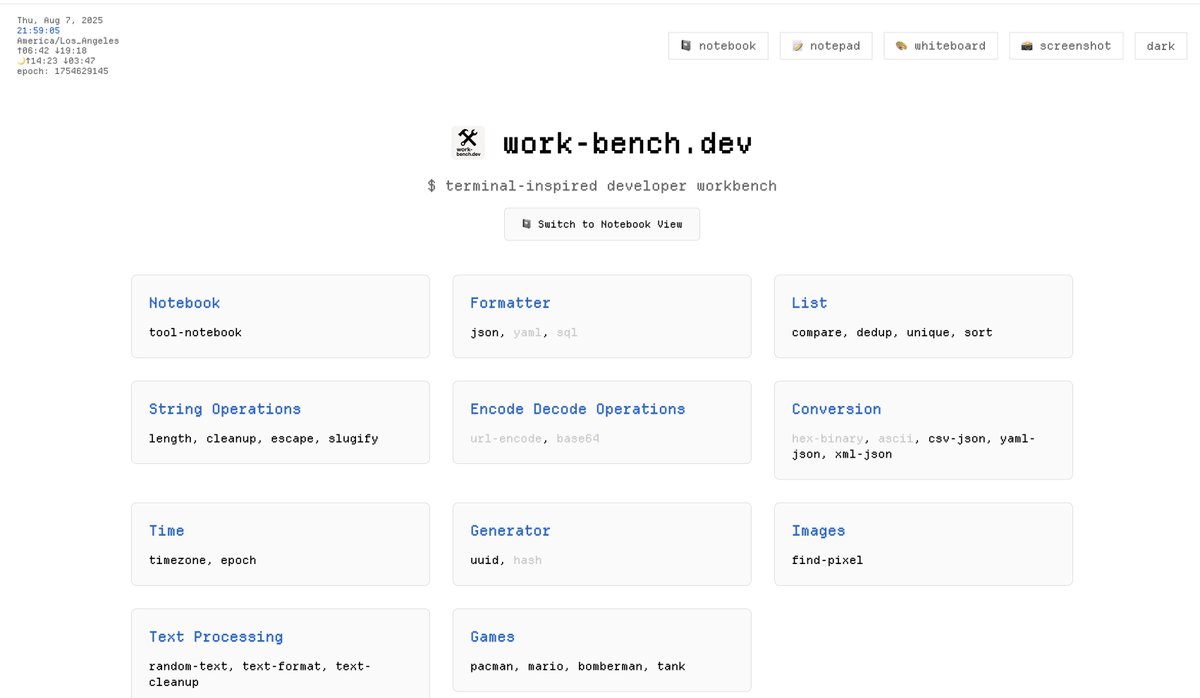Select the timezone tool

click(177, 560)
